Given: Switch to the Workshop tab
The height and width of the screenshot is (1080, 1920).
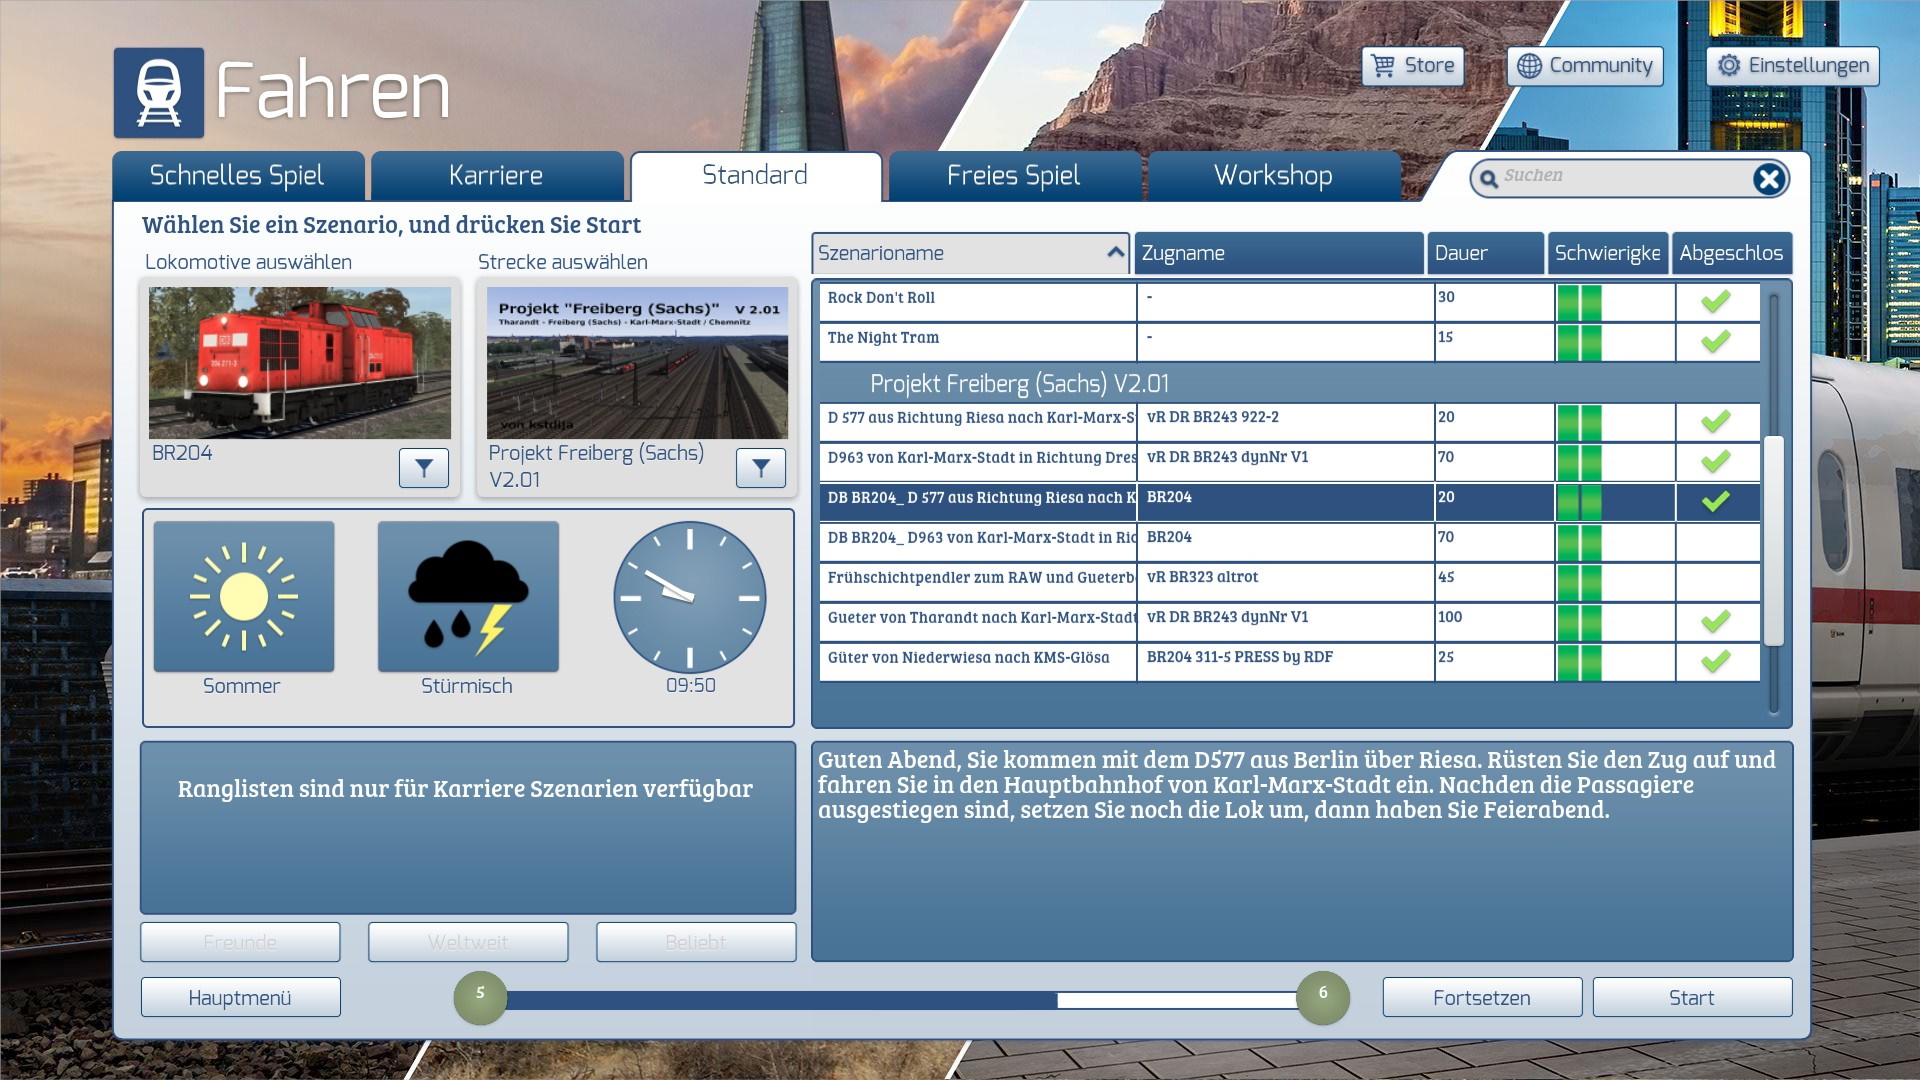Looking at the screenshot, I should click(1272, 176).
